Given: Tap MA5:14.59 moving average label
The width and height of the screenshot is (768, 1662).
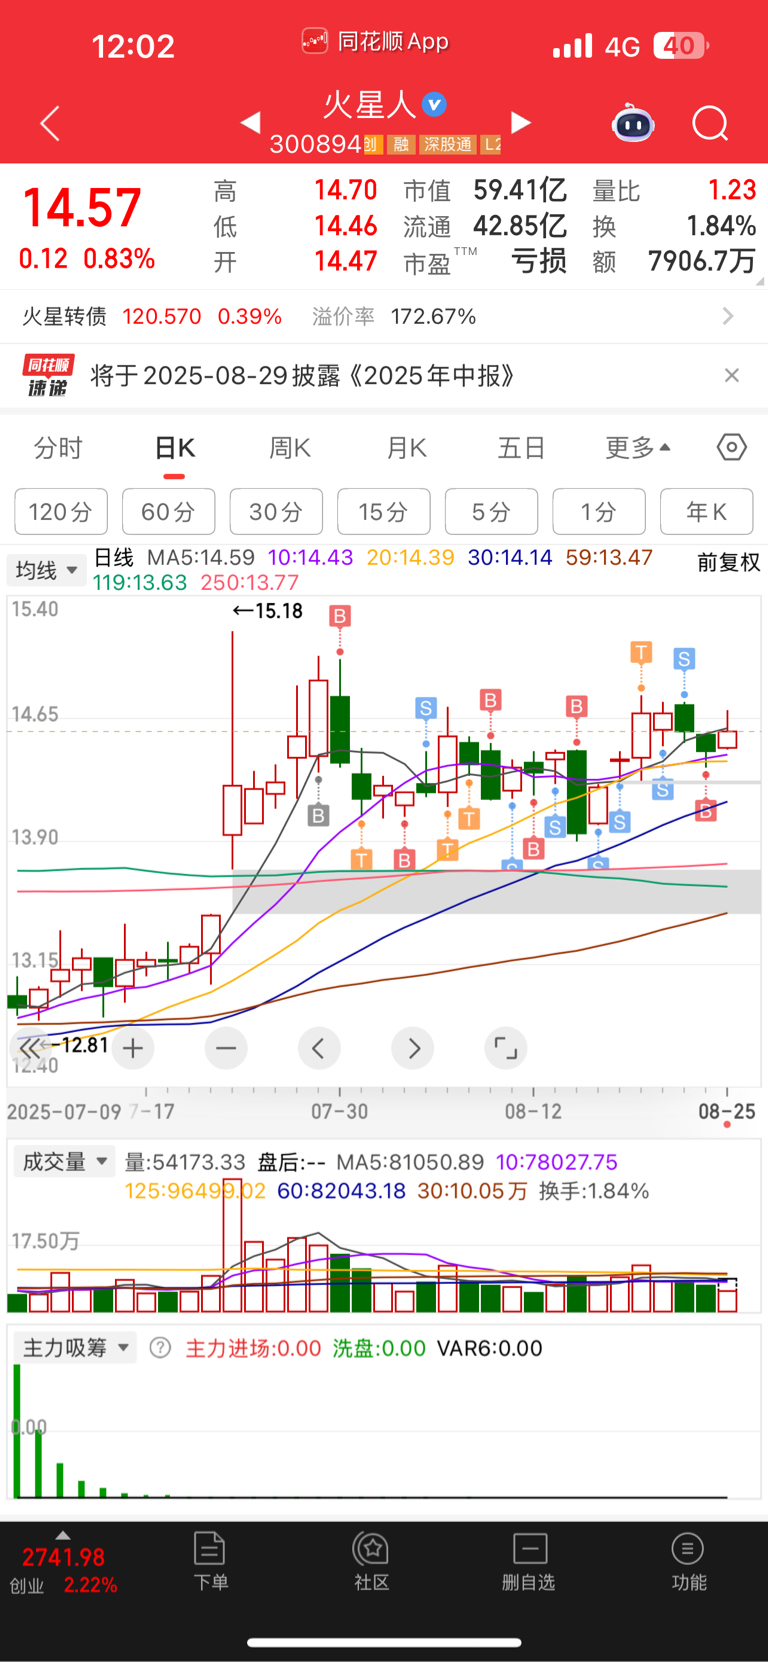Looking at the screenshot, I should (201, 557).
